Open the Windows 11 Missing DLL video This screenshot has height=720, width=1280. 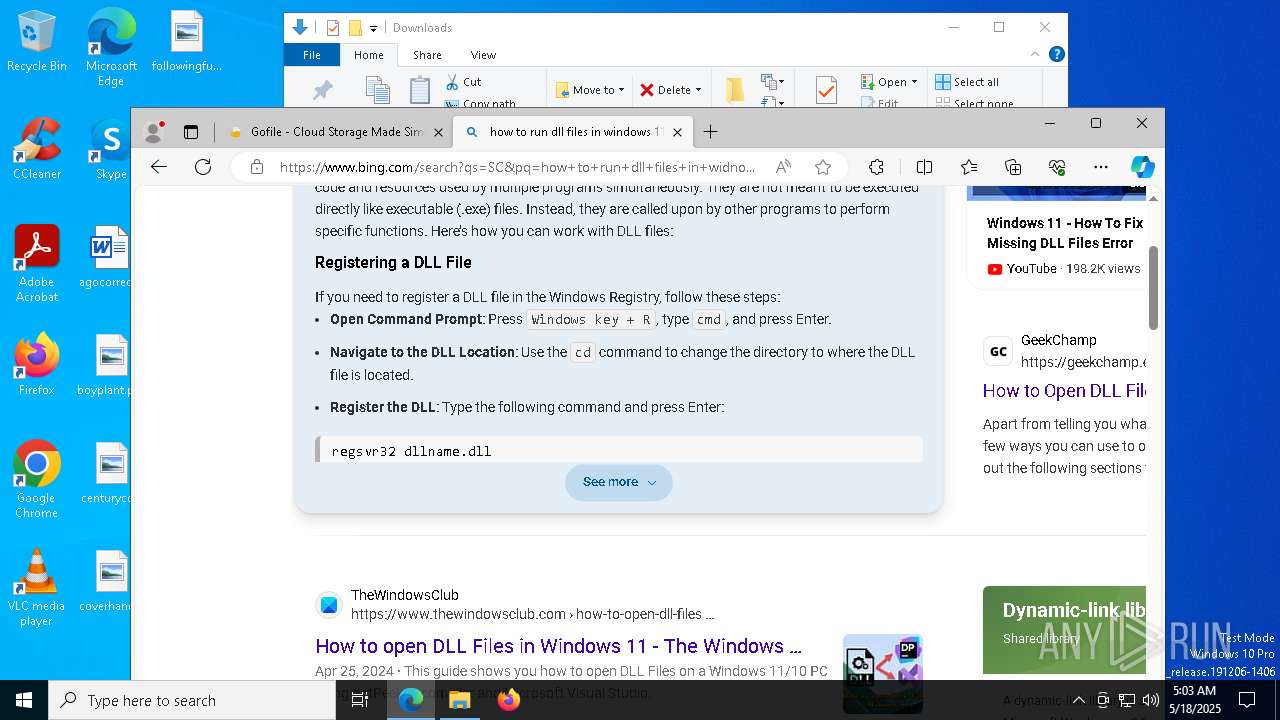pyautogui.click(x=1065, y=233)
